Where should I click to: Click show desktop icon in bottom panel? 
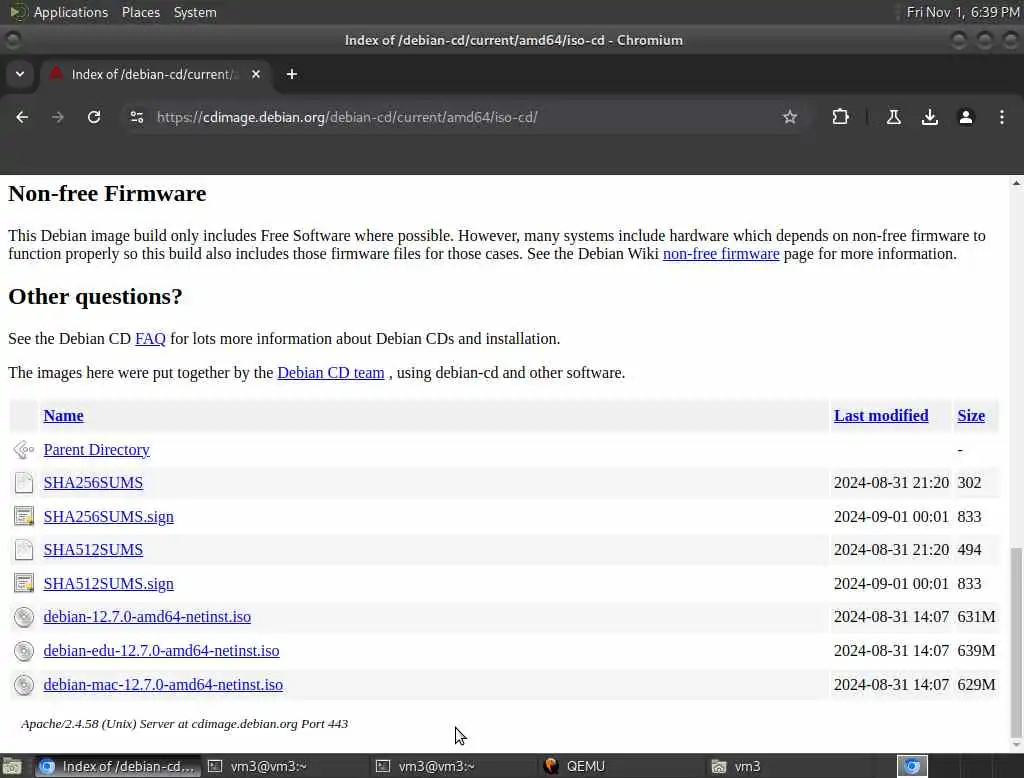click(x=12, y=766)
